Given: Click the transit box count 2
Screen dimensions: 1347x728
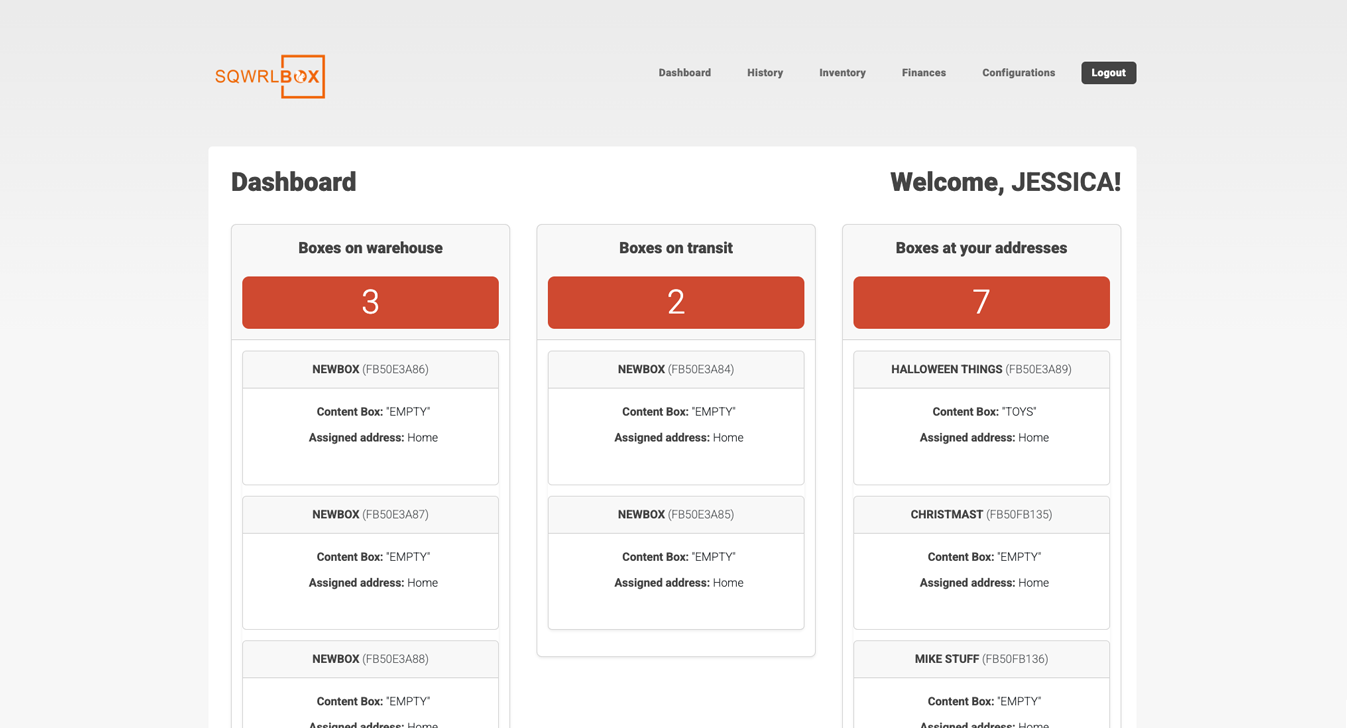Looking at the screenshot, I should (x=675, y=302).
